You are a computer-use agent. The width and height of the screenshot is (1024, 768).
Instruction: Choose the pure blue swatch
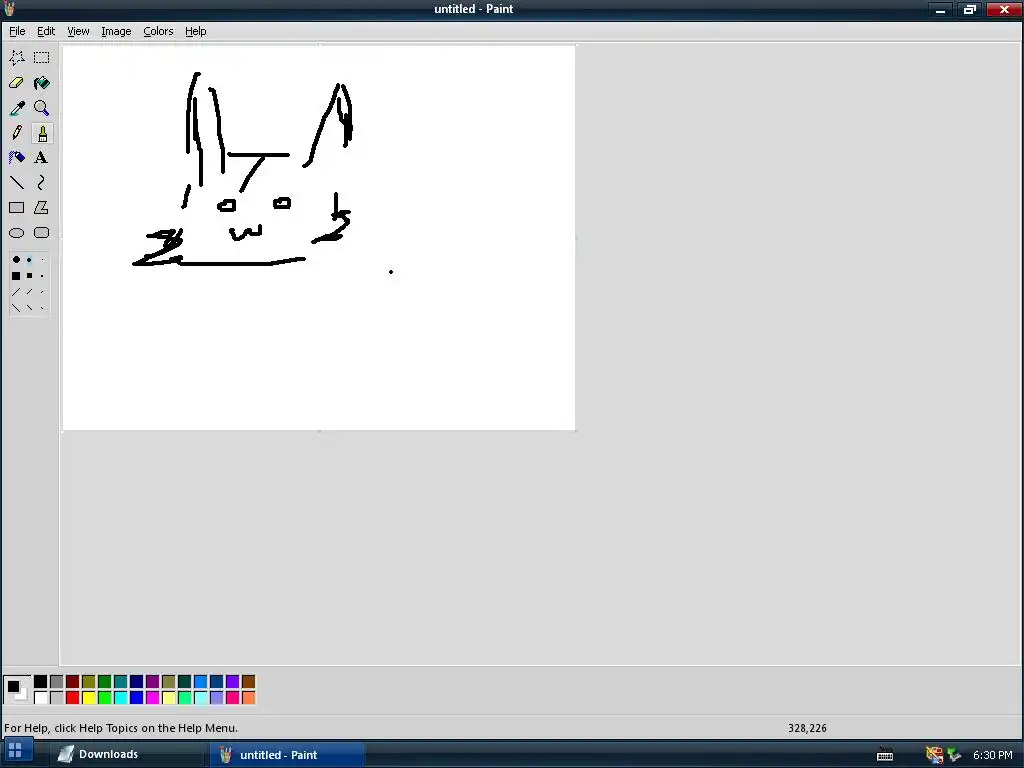click(136, 697)
